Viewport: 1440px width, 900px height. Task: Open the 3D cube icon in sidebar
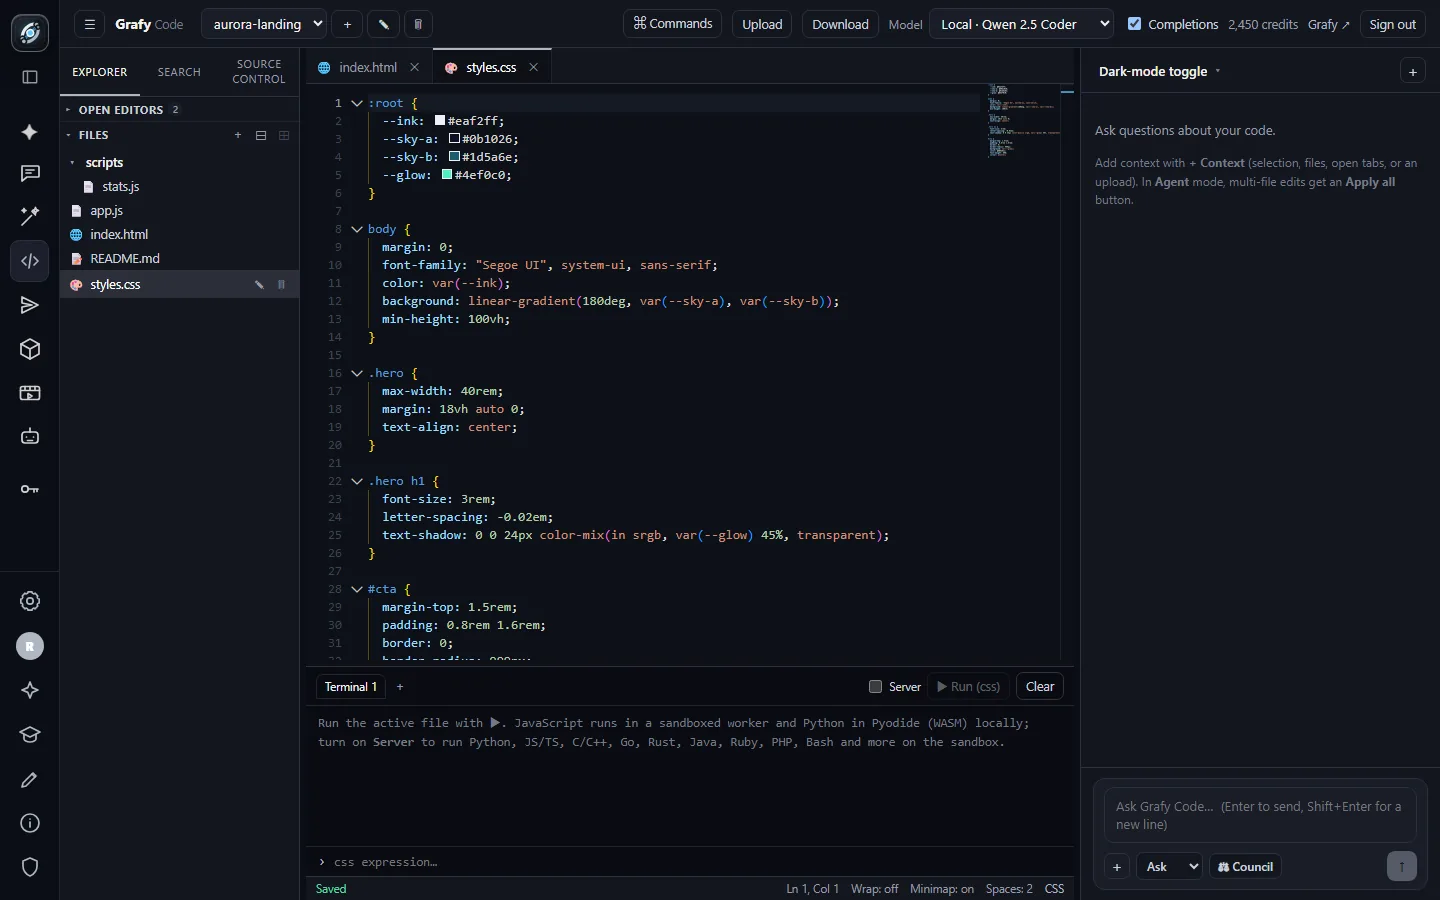point(30,349)
